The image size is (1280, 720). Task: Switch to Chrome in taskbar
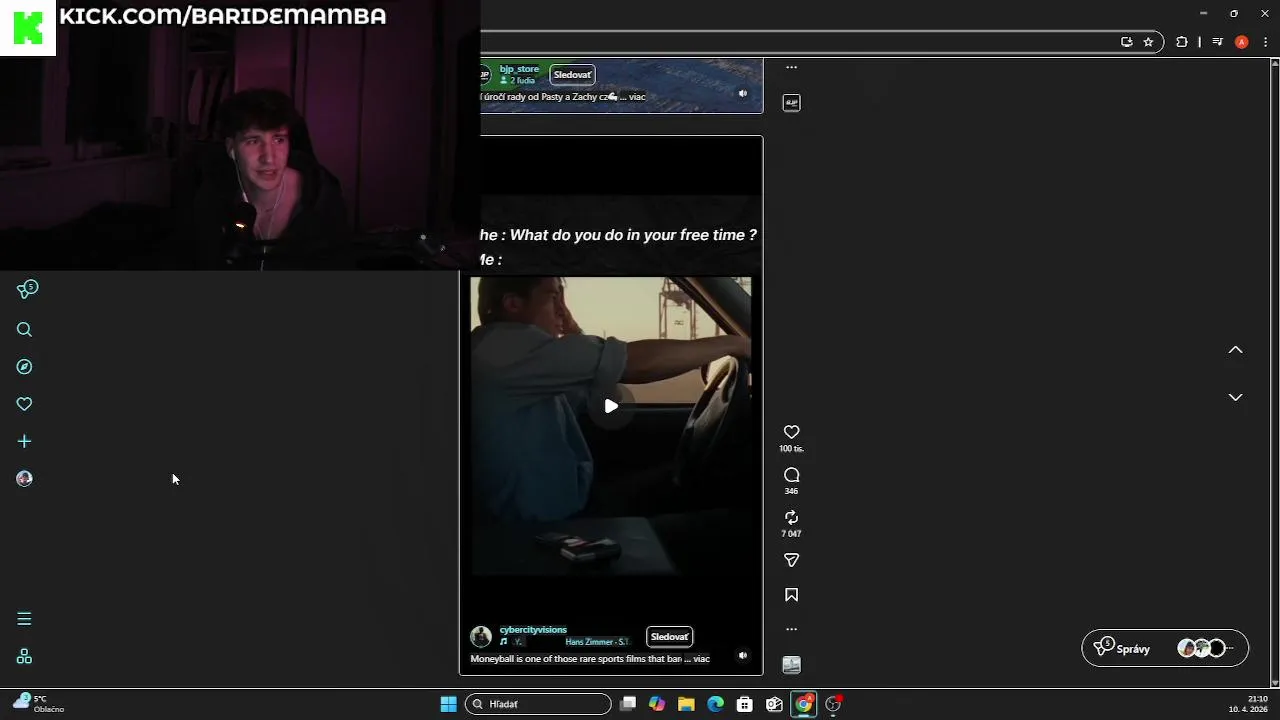point(804,704)
